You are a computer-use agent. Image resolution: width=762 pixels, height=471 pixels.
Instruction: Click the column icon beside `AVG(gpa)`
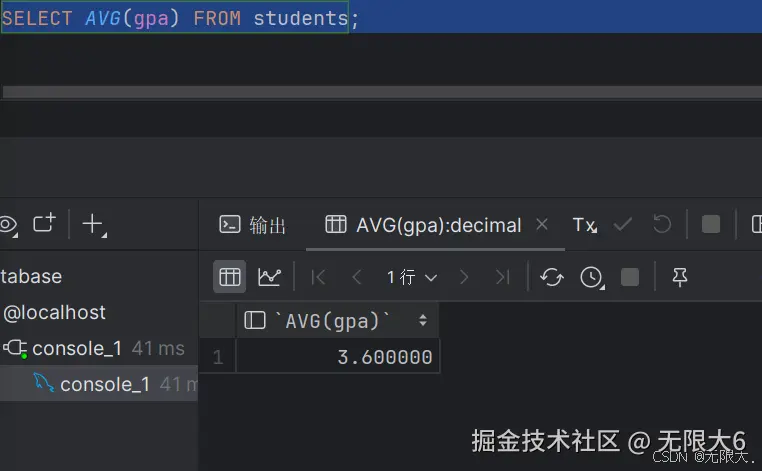click(255, 320)
